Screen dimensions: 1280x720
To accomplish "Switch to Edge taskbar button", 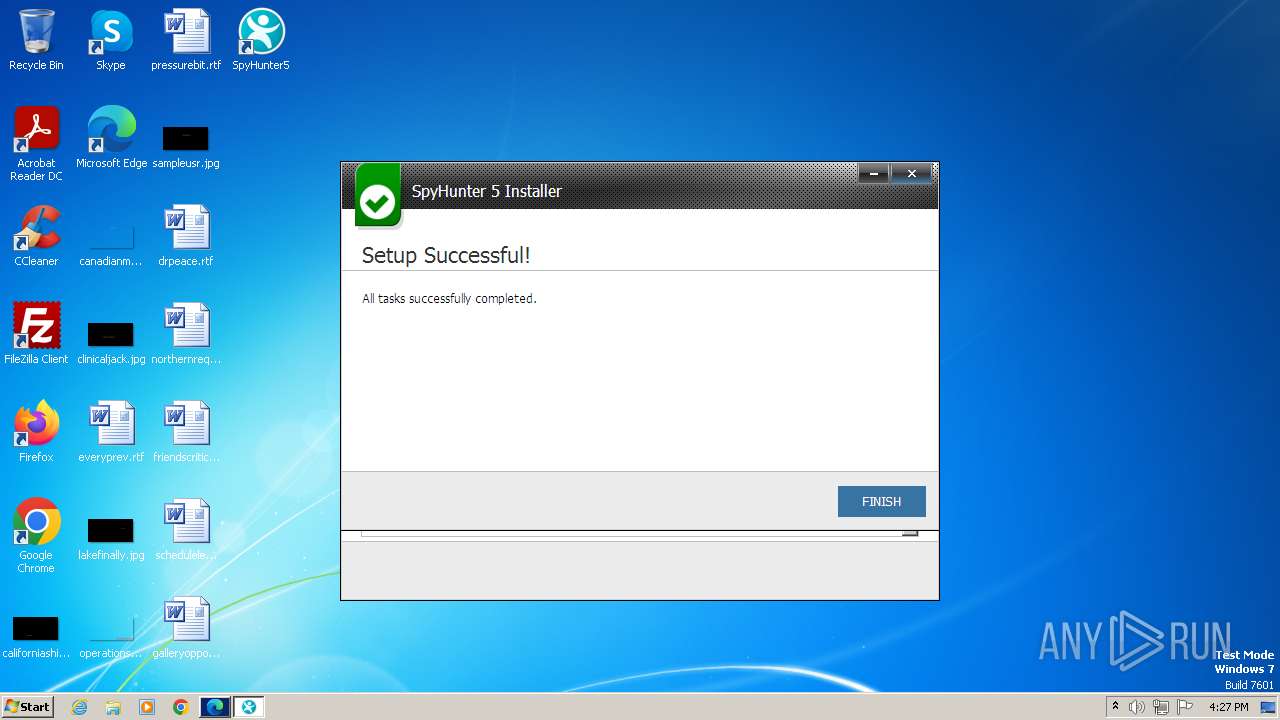I will [214, 707].
